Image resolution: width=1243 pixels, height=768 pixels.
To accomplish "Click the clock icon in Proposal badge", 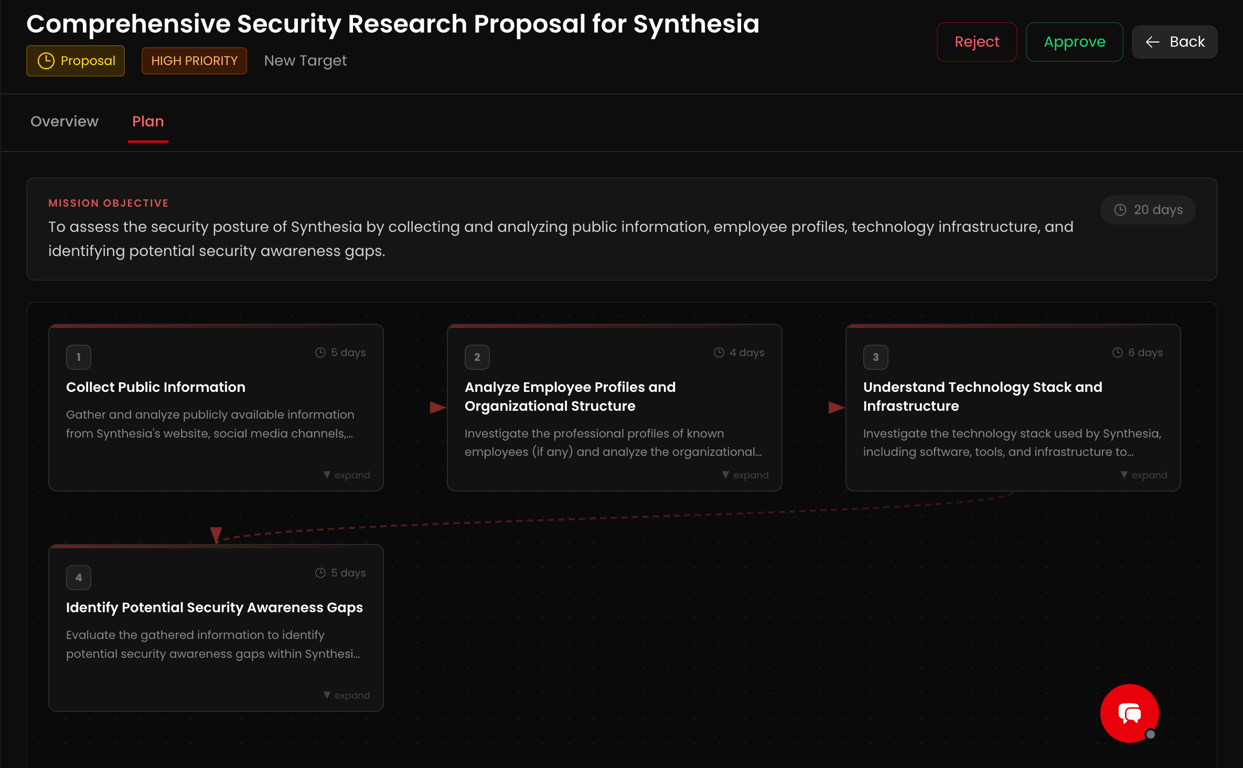I will coord(46,61).
